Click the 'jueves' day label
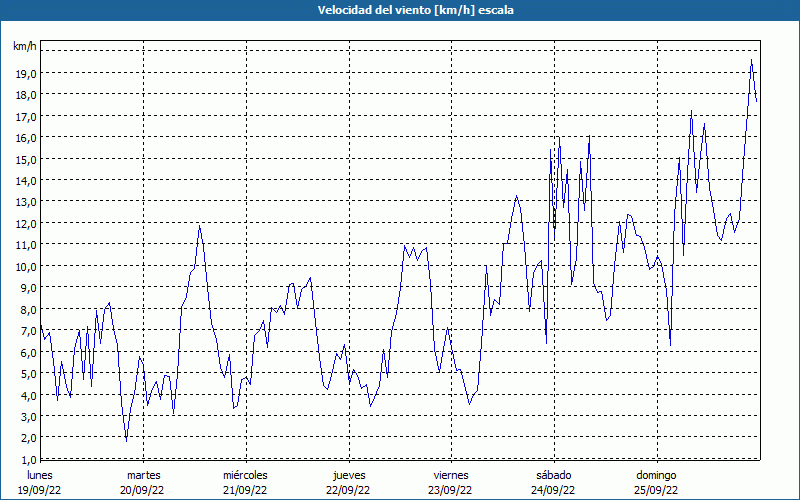This screenshot has width=800, height=500. (x=349, y=475)
